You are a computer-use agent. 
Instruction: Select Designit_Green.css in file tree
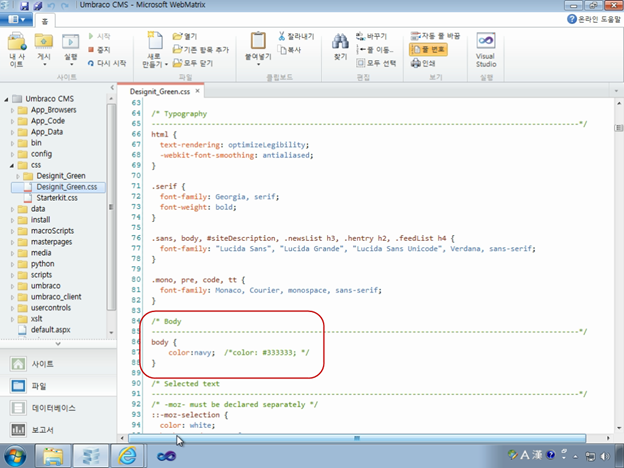(x=66, y=187)
